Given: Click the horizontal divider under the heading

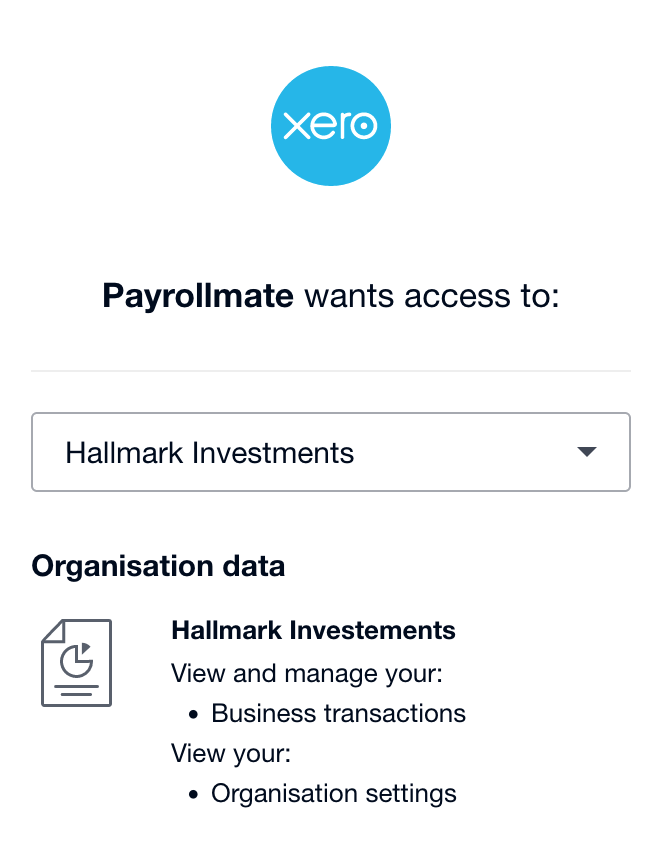Looking at the screenshot, I should (330, 371).
